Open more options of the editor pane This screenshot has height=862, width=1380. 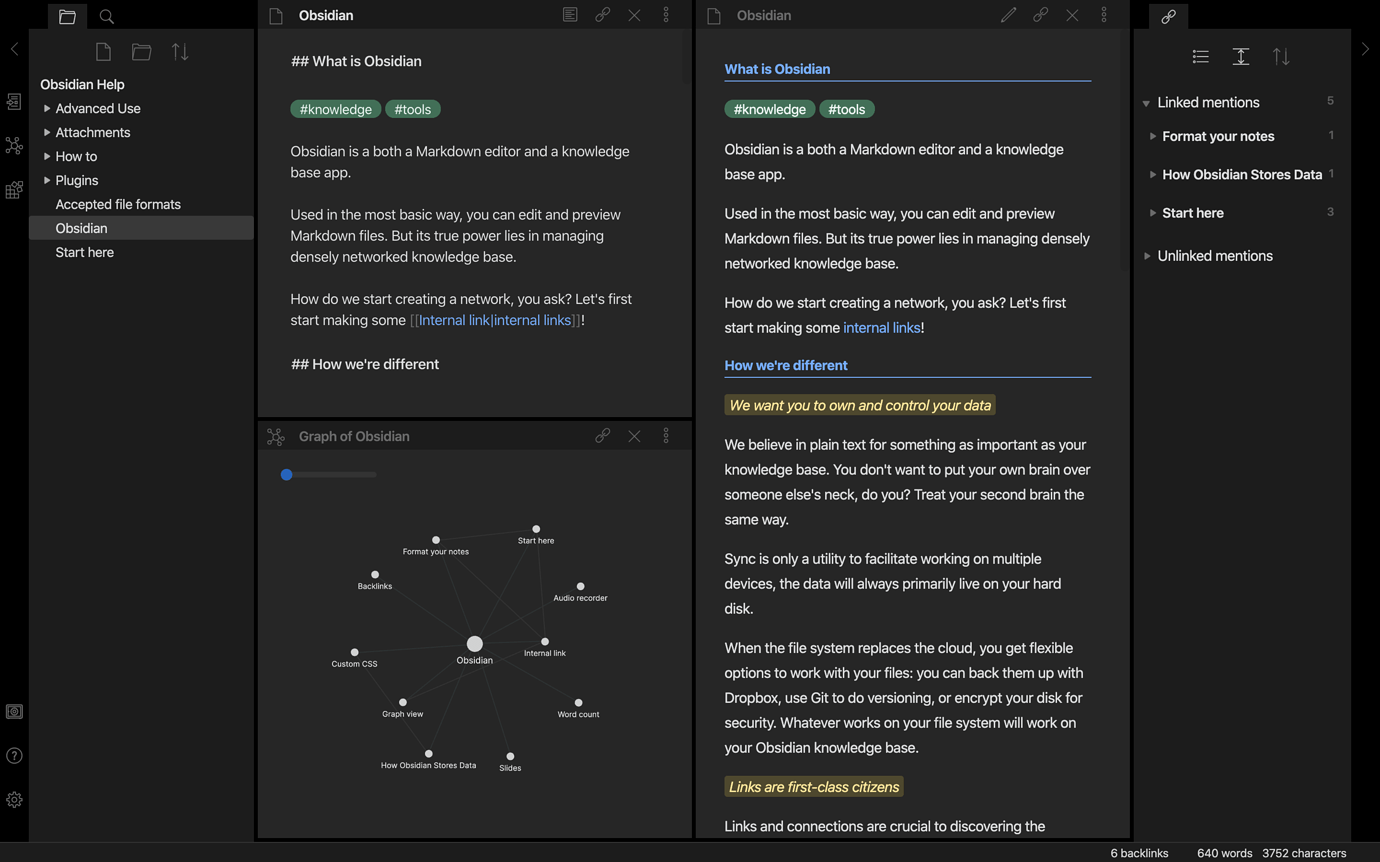666,15
